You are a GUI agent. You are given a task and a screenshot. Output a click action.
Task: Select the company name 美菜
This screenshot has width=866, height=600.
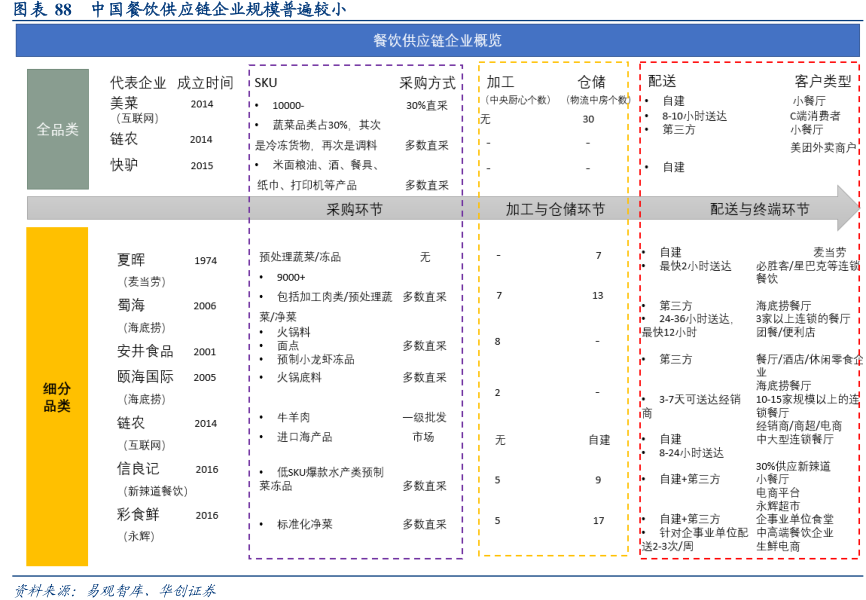[124, 103]
